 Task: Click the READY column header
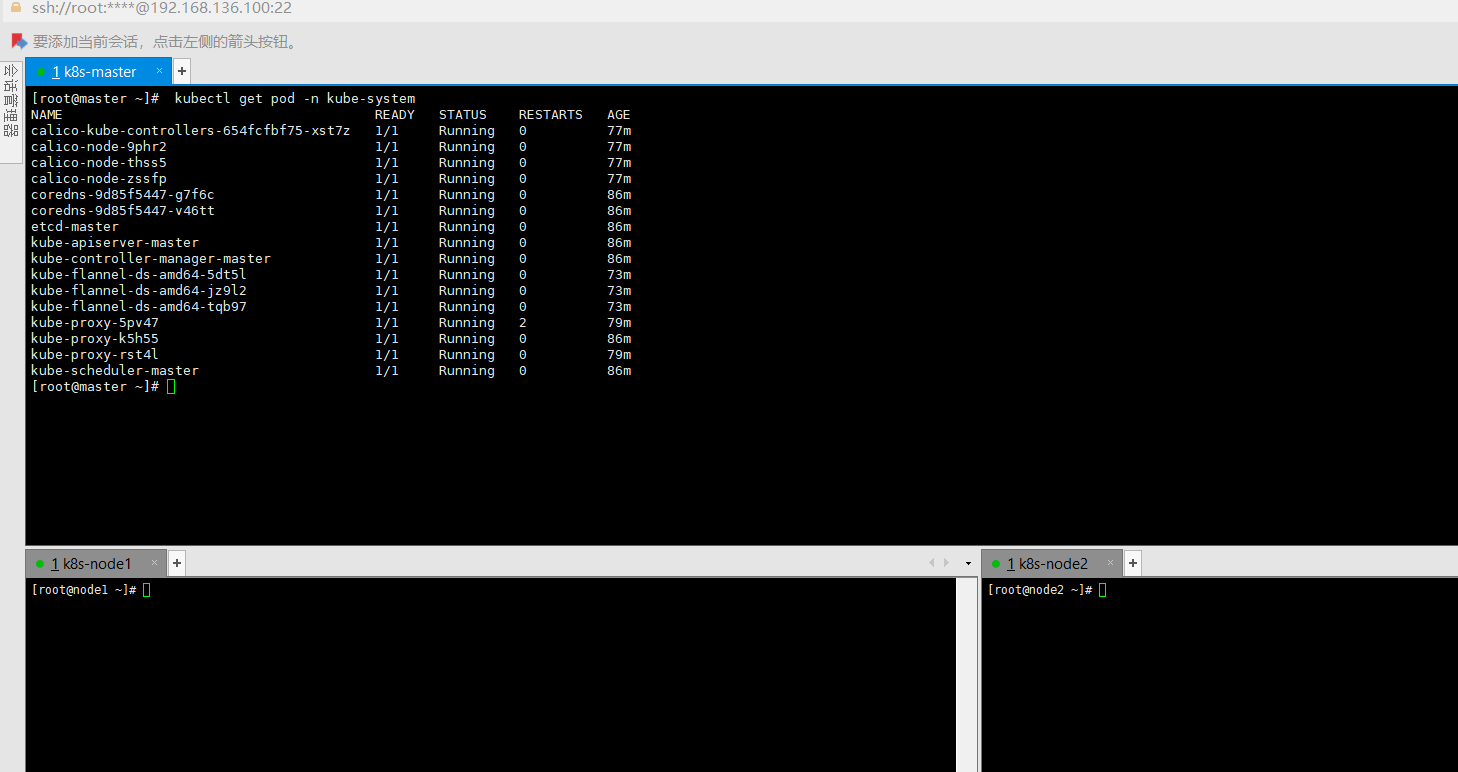(x=395, y=114)
